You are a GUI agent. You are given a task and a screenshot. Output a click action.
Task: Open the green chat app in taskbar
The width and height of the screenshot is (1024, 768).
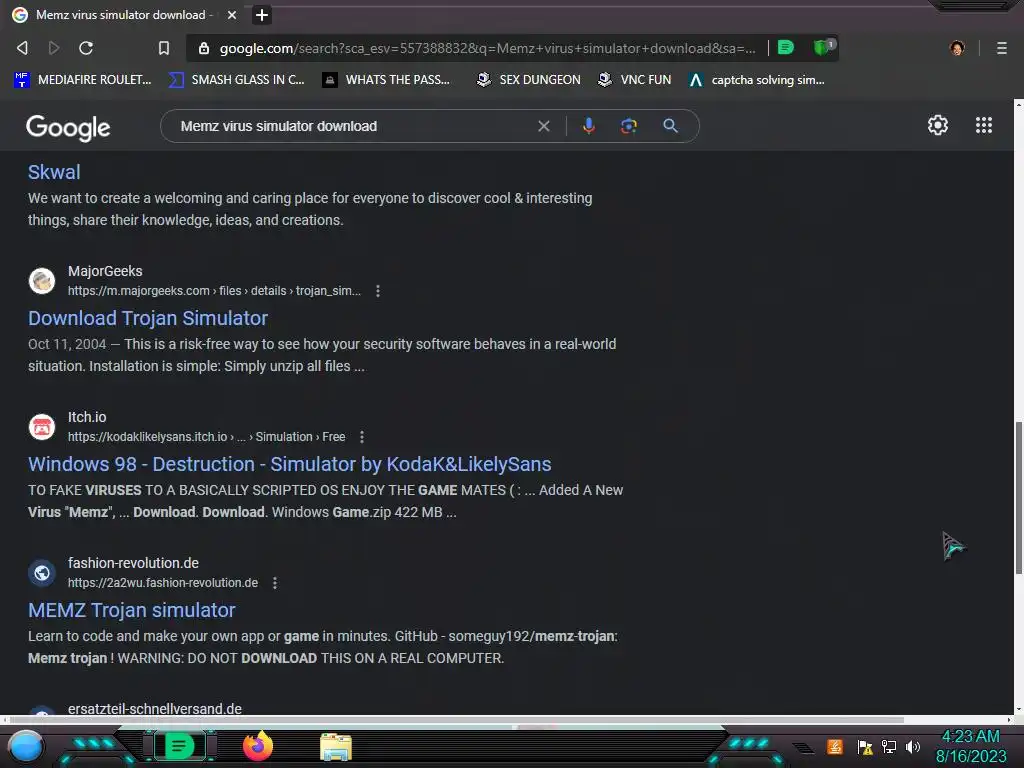(179, 746)
